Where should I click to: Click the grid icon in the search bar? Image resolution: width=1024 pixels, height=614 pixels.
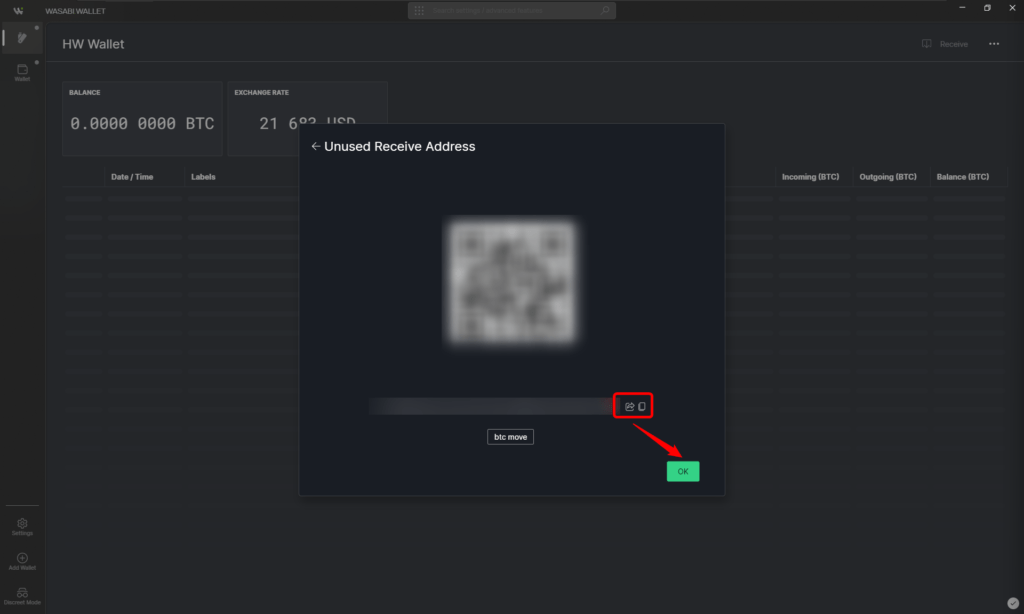[x=419, y=10]
